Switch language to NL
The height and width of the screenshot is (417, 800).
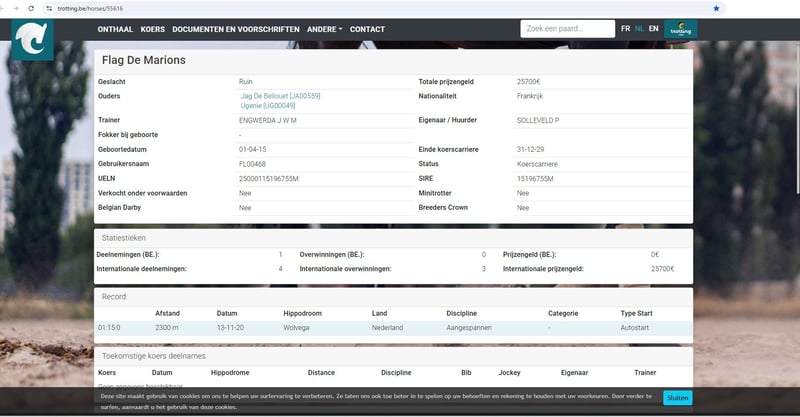[x=639, y=29]
